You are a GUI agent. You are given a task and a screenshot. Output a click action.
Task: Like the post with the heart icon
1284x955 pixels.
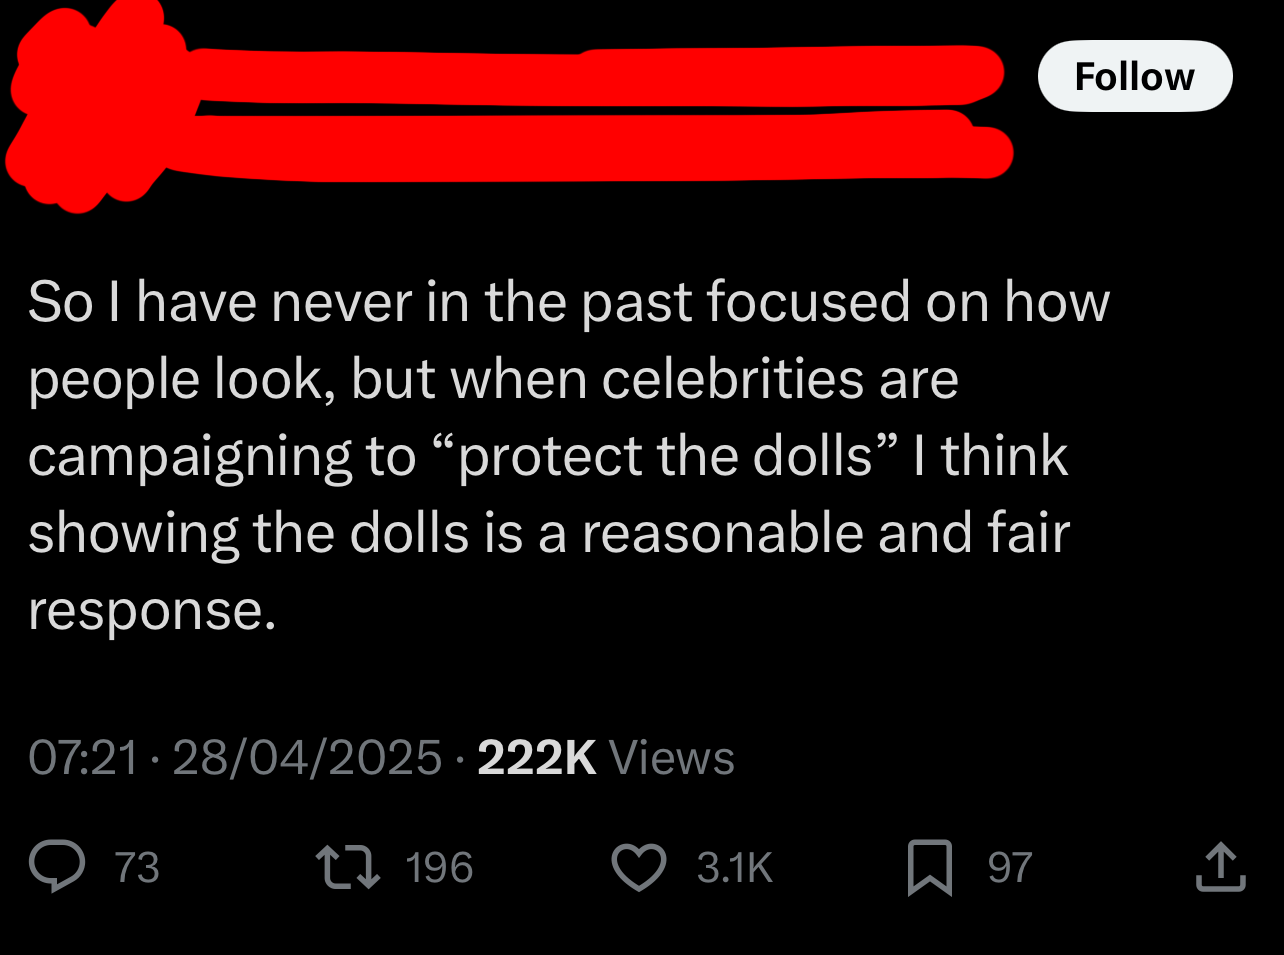(639, 867)
